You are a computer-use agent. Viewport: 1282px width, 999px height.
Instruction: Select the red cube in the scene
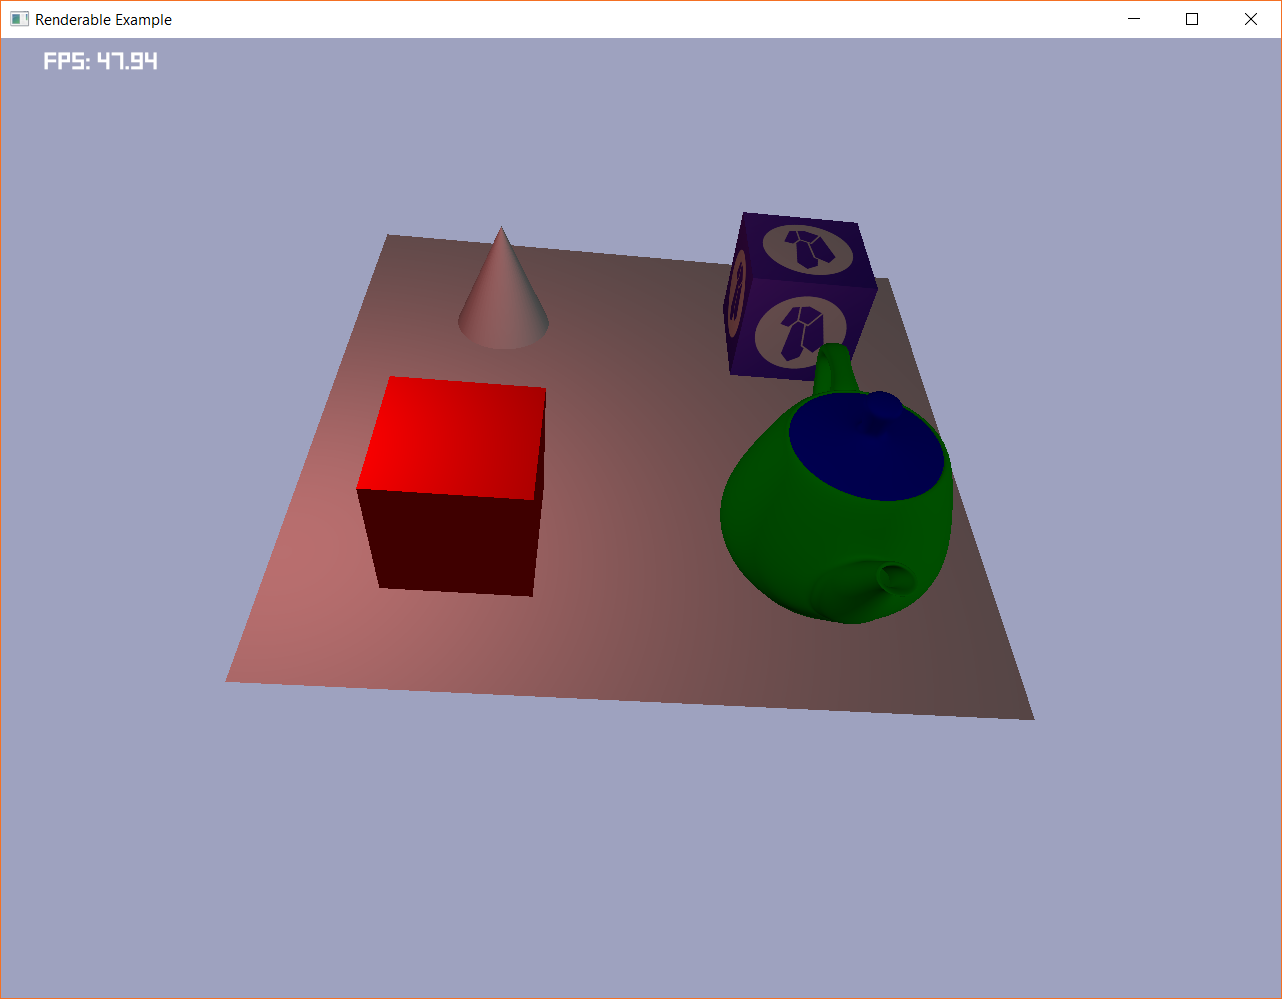pos(452,486)
